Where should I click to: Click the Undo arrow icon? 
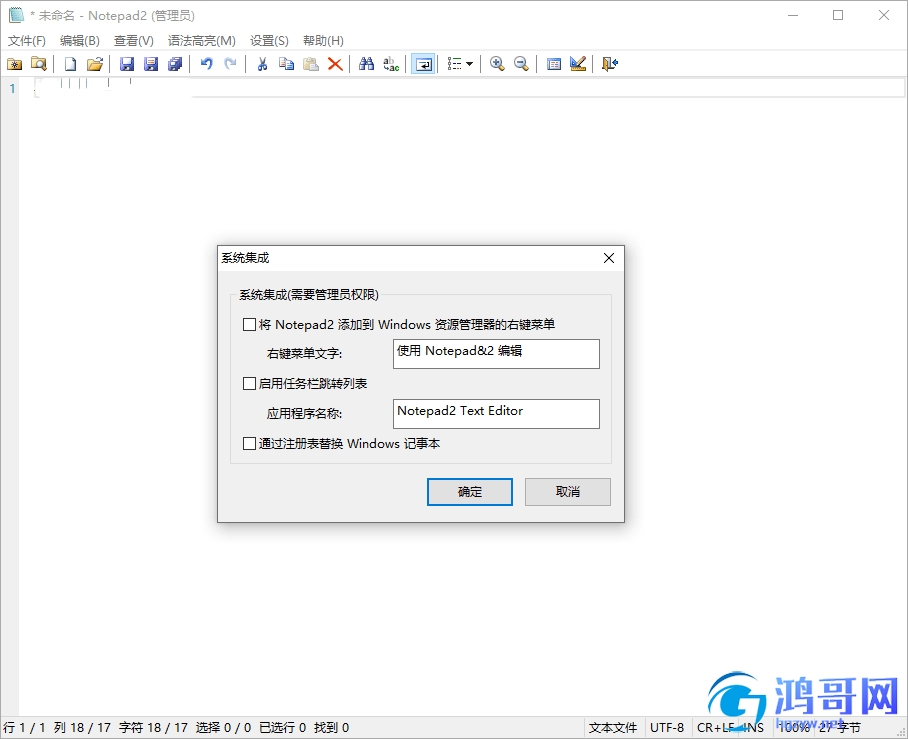click(x=206, y=64)
